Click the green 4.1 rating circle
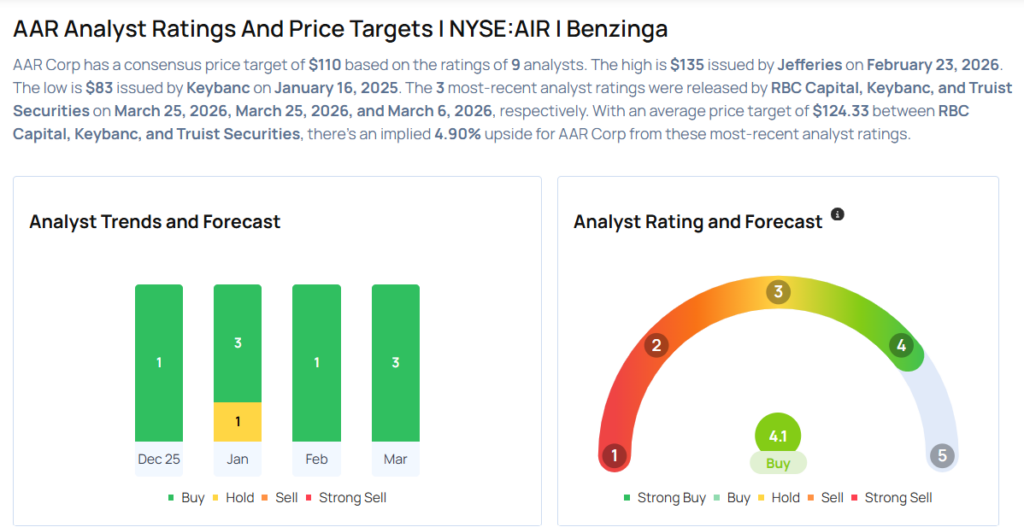 pyautogui.click(x=778, y=436)
